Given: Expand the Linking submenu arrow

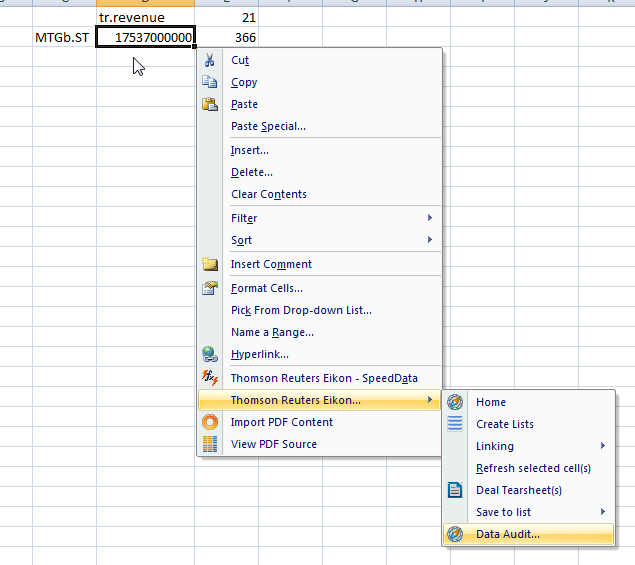Looking at the screenshot, I should click(603, 446).
